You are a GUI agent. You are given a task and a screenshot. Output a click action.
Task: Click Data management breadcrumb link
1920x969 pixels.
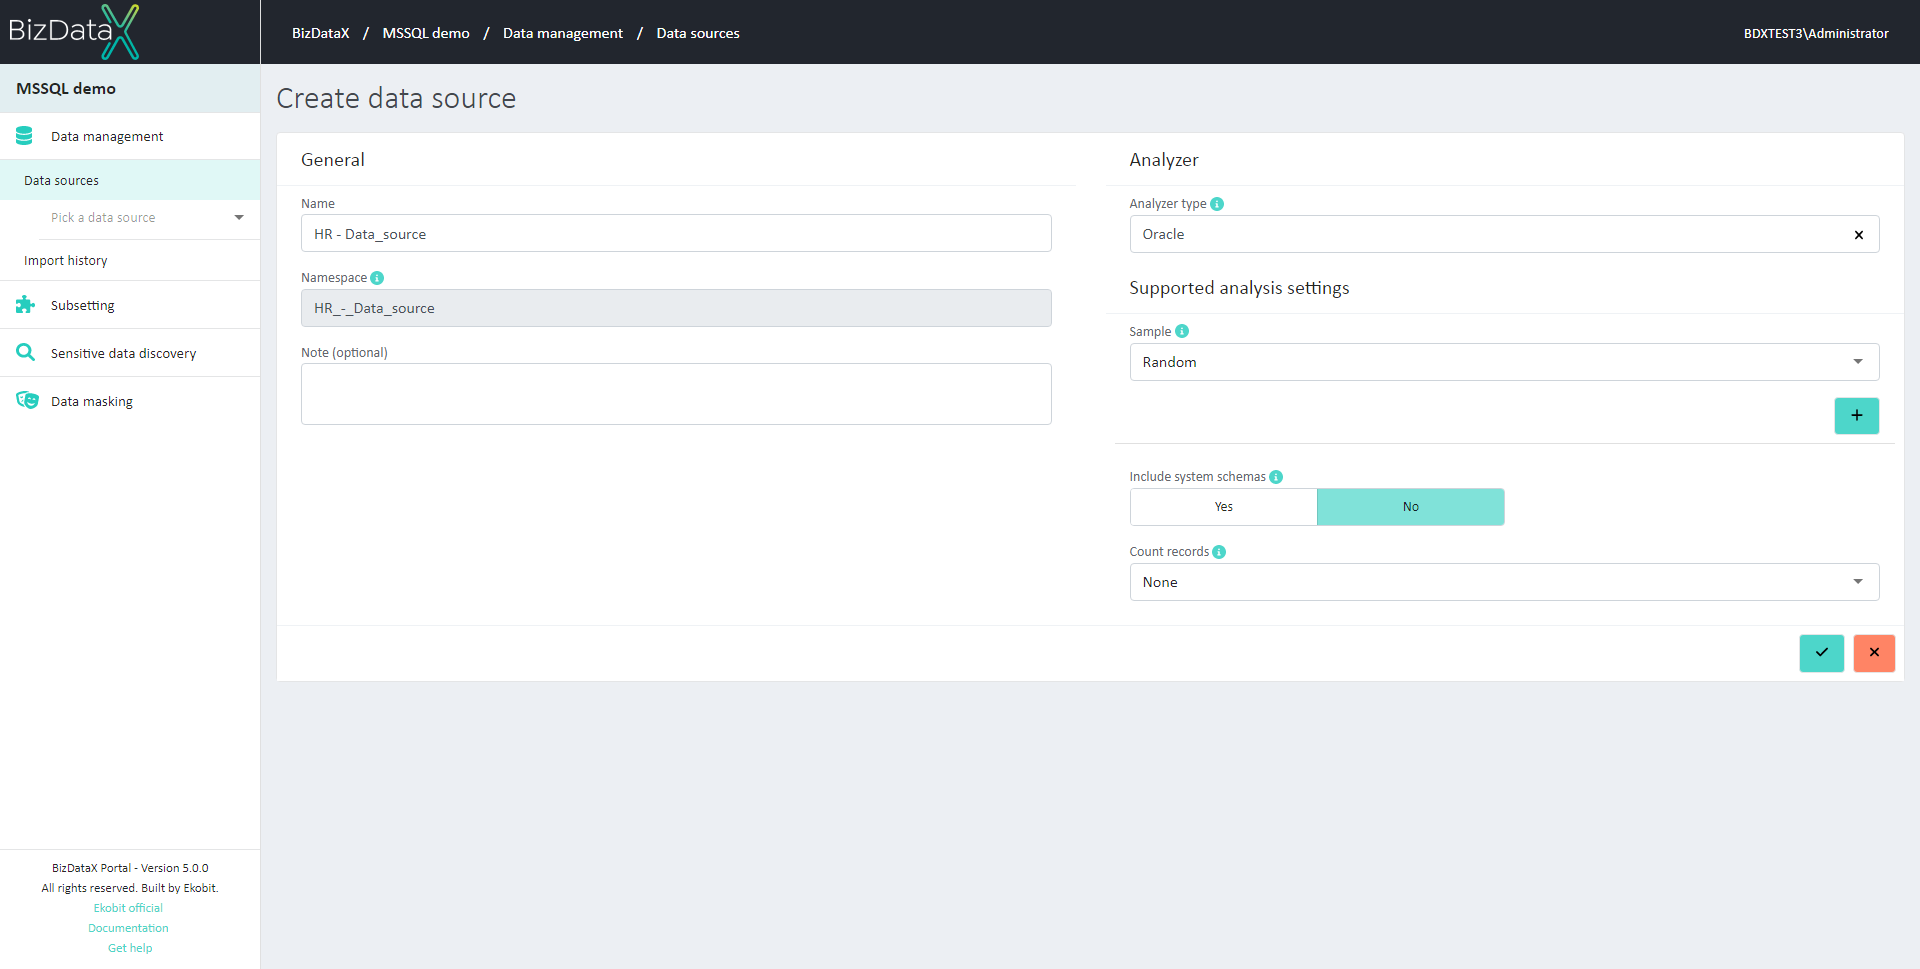563,33
